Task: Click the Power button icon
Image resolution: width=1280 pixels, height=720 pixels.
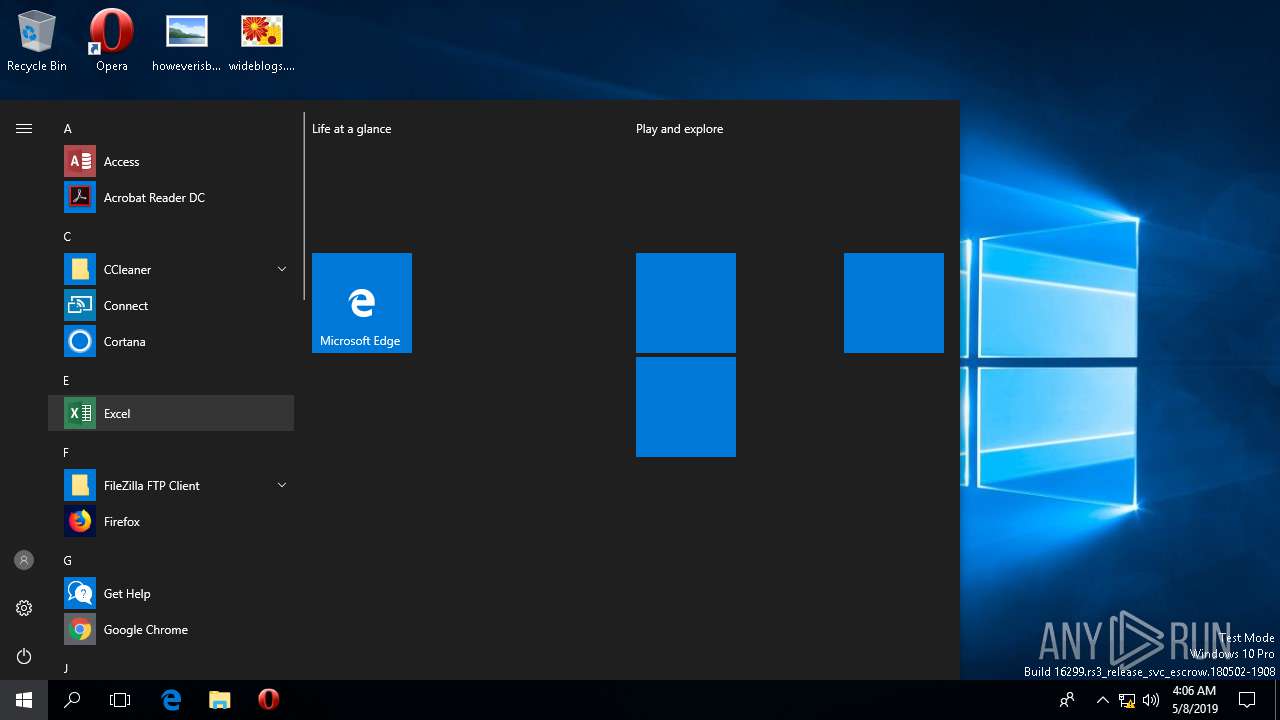Action: click(x=24, y=656)
